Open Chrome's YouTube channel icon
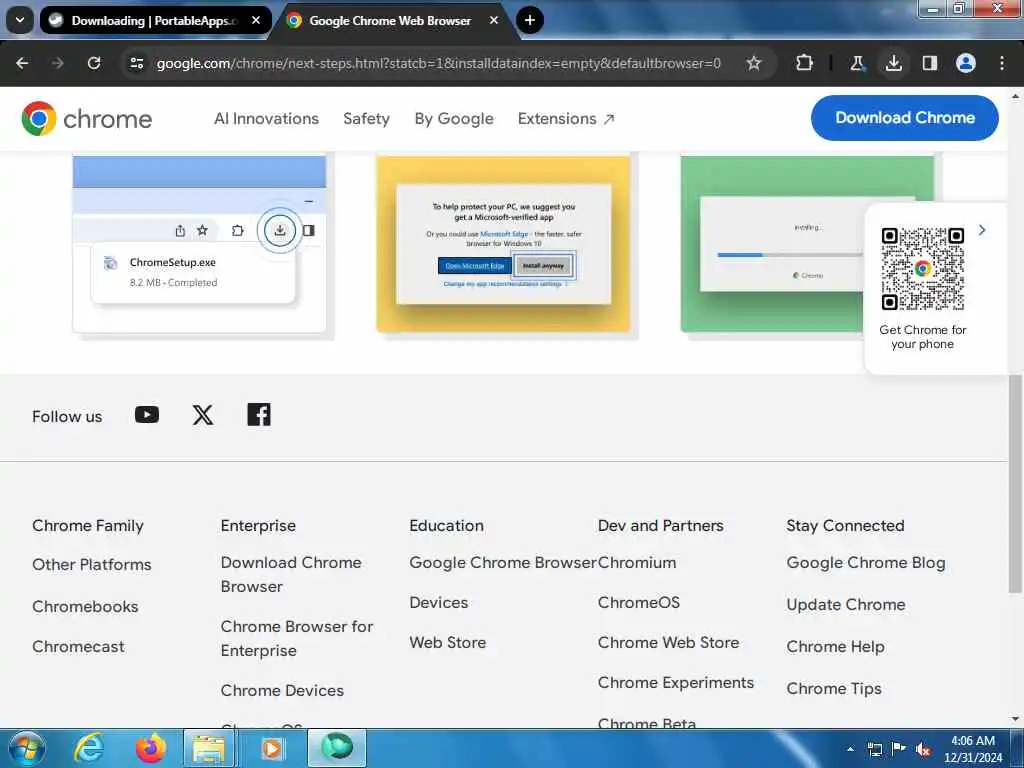The width and height of the screenshot is (1024, 768). [x=147, y=415]
